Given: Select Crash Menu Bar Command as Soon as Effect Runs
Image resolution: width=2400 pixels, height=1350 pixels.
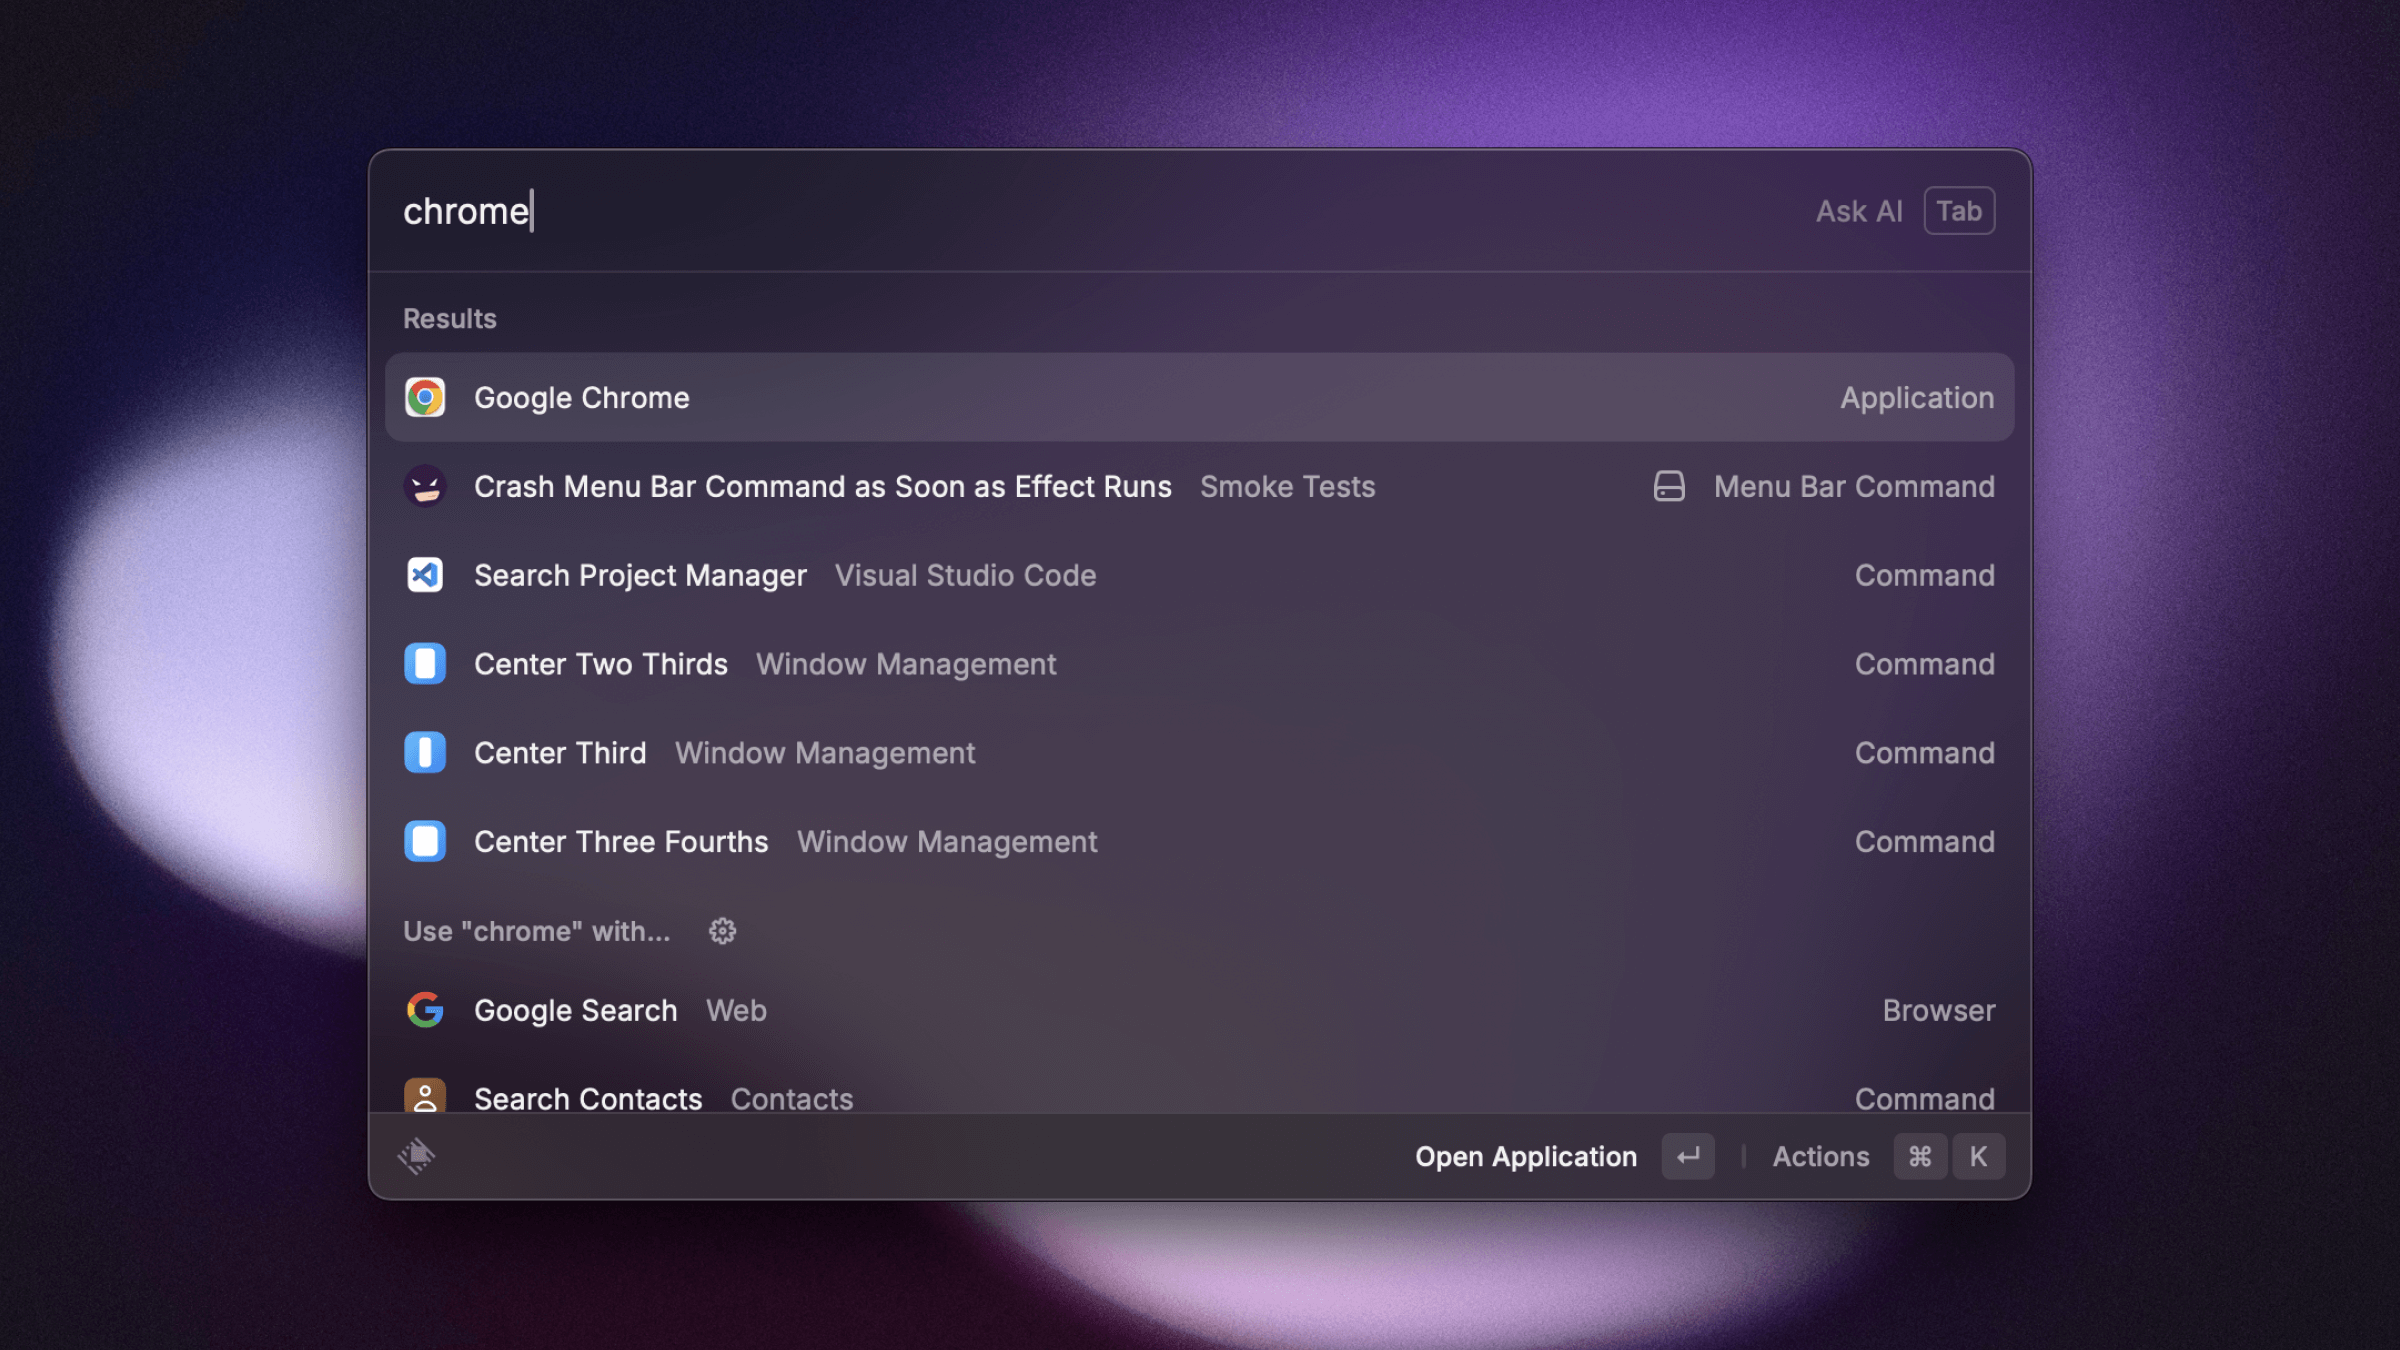Looking at the screenshot, I should [x=1199, y=487].
